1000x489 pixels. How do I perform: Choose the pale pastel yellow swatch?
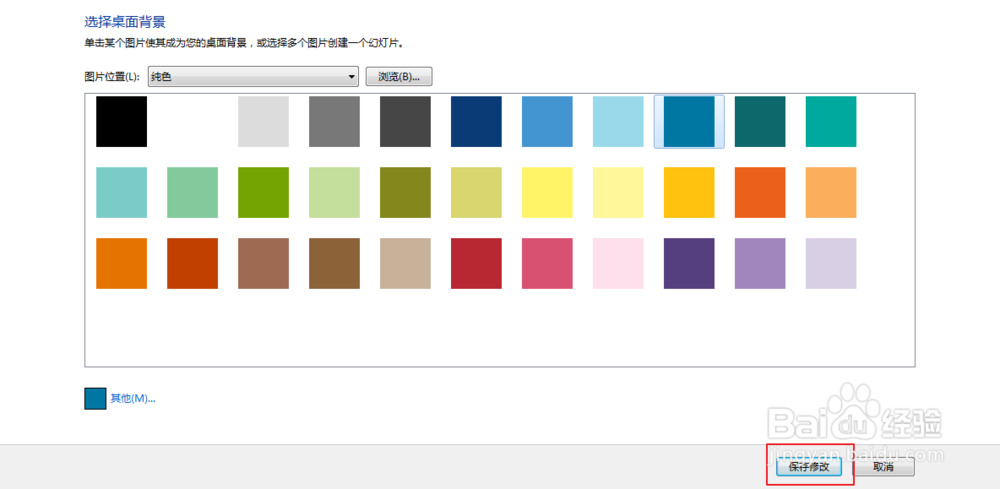618,193
